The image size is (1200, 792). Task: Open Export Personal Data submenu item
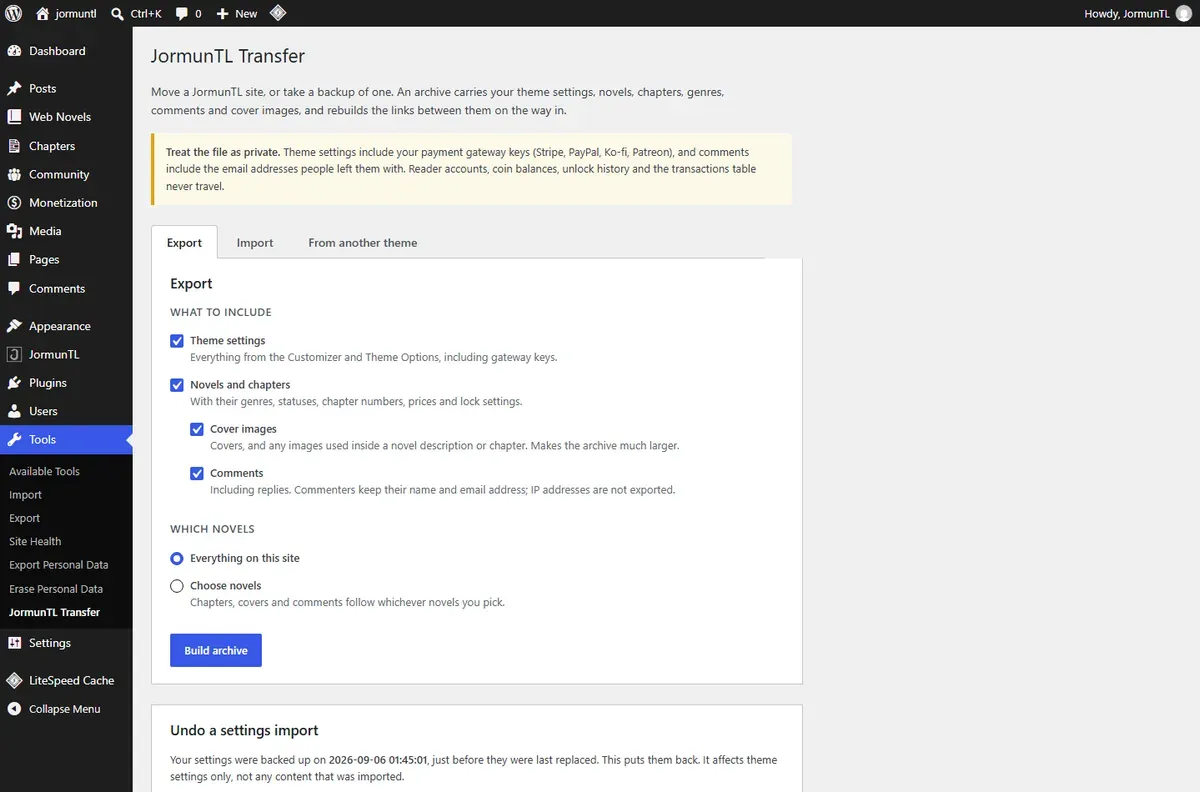tap(58, 565)
